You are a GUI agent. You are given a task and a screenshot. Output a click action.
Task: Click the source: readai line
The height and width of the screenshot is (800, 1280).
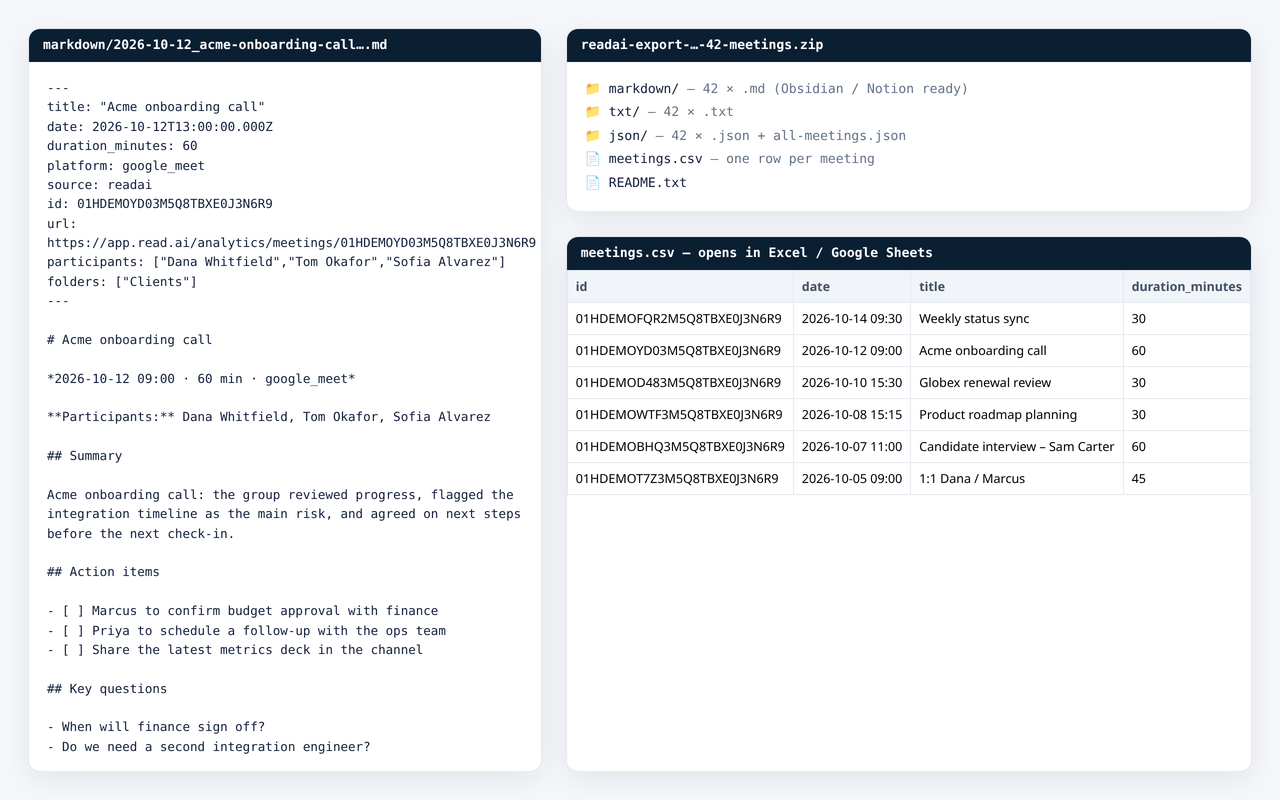pos(99,185)
